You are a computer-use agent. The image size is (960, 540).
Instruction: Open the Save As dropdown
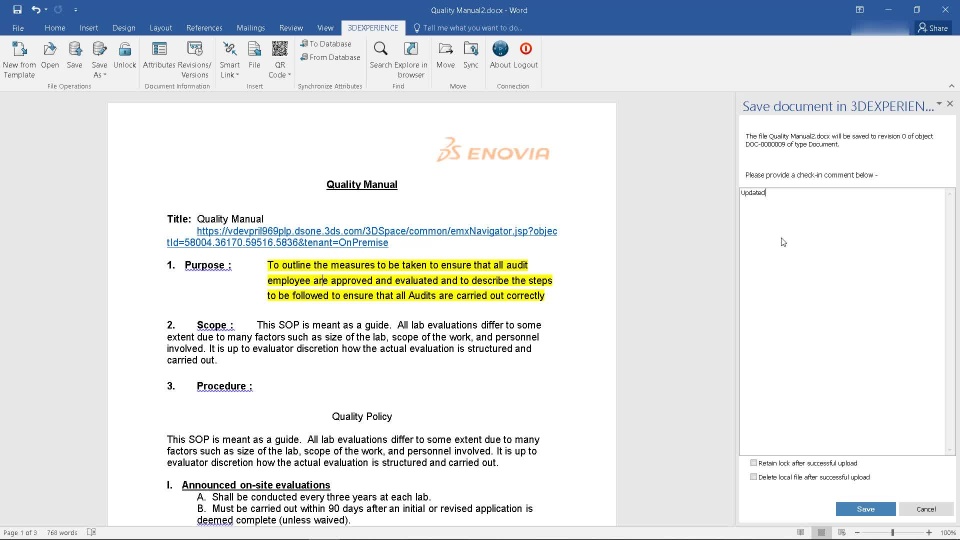point(99,59)
